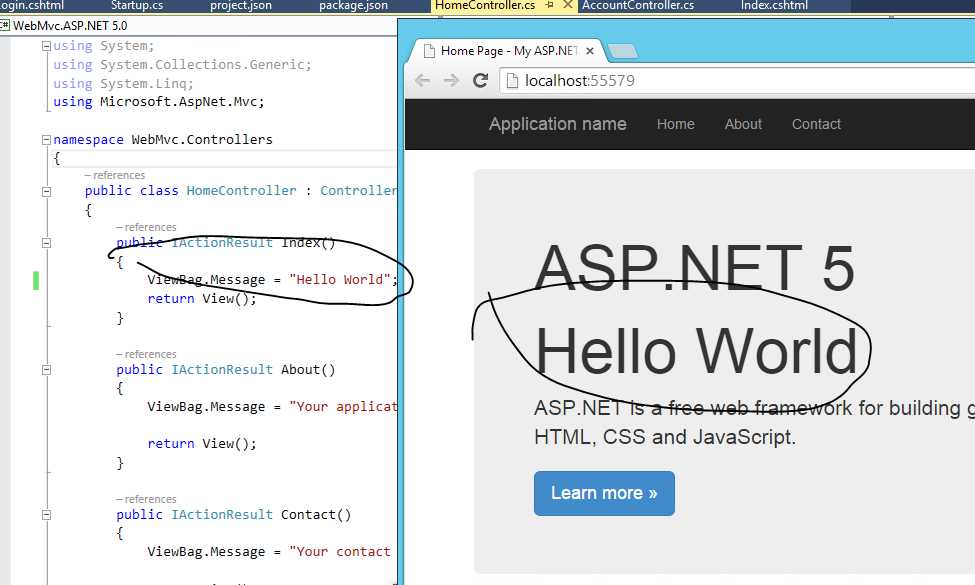Show references above About() method

[x=146, y=354]
